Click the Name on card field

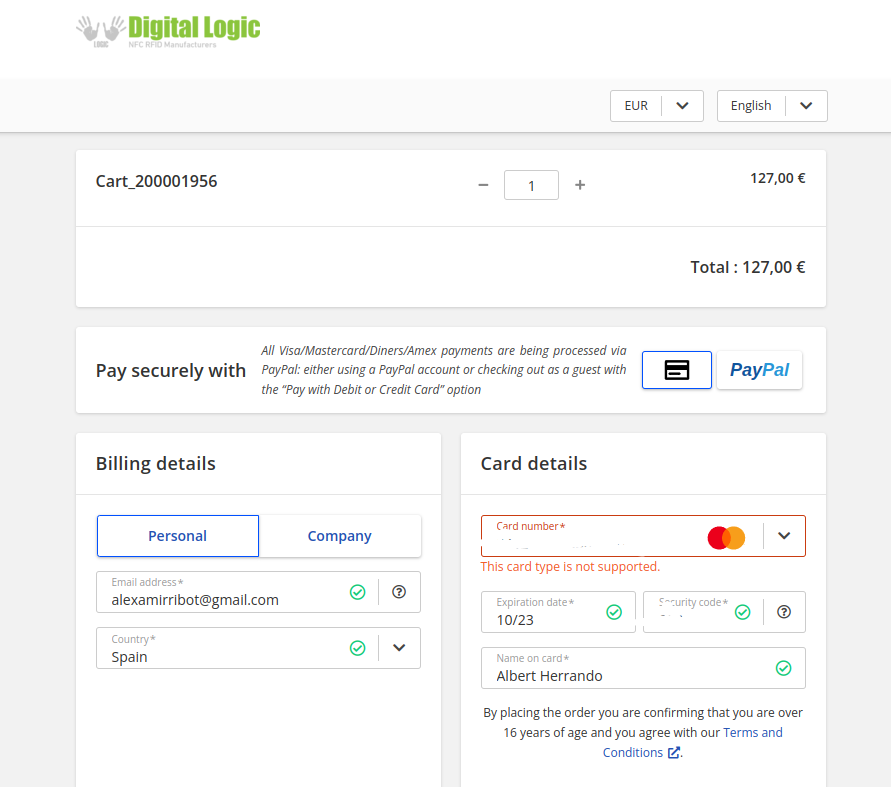[x=643, y=668]
